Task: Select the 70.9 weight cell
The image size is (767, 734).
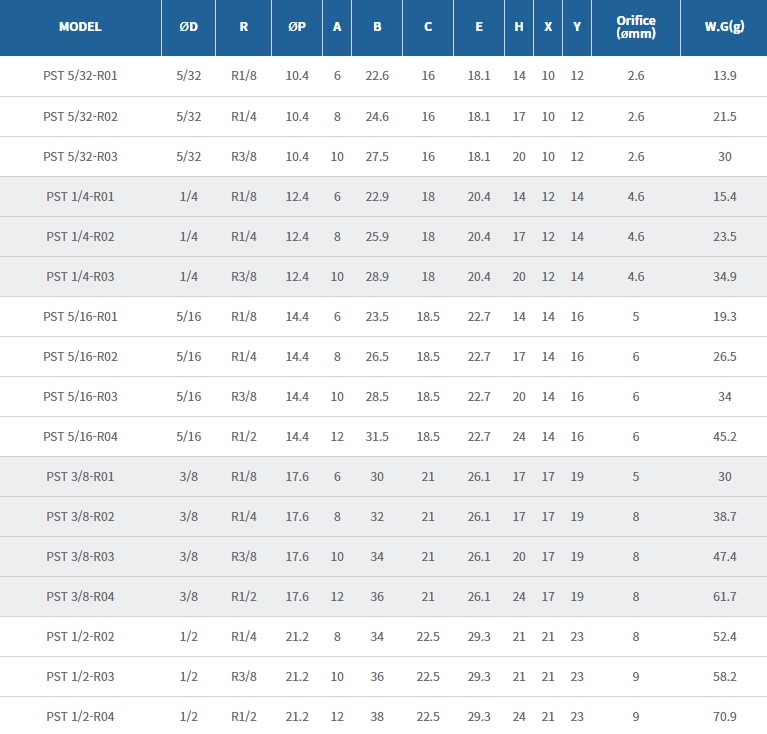Action: tap(724, 716)
